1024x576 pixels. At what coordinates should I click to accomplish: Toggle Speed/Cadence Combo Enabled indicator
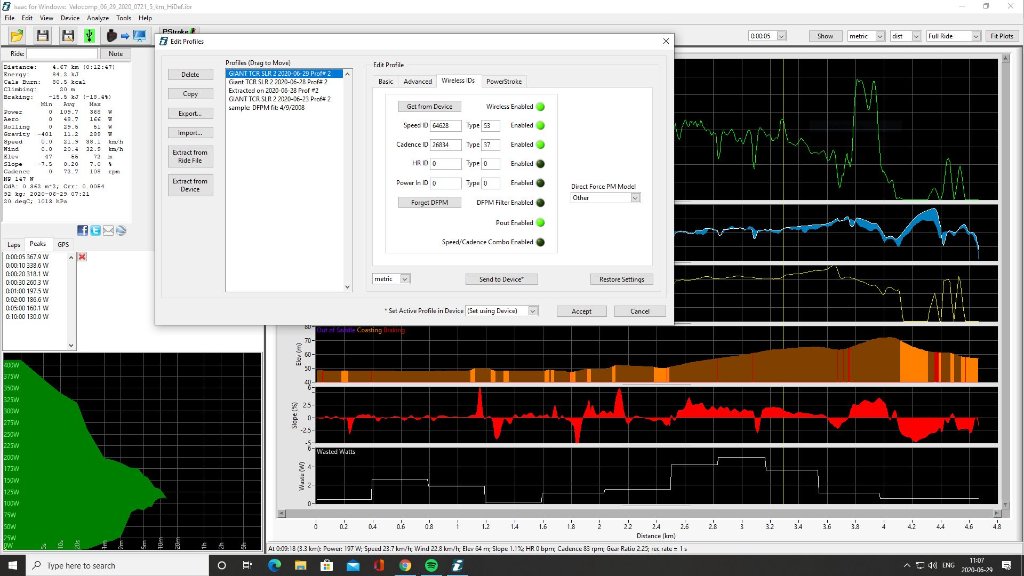coord(540,241)
